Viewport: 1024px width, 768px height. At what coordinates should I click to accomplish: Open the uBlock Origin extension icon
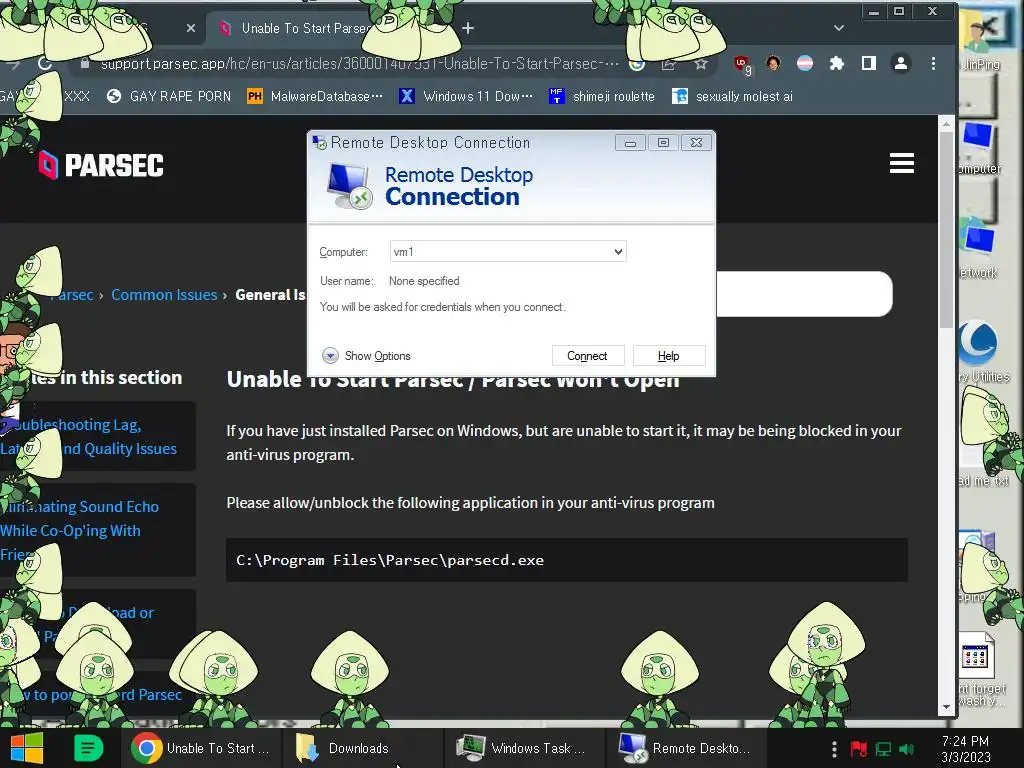(742, 64)
